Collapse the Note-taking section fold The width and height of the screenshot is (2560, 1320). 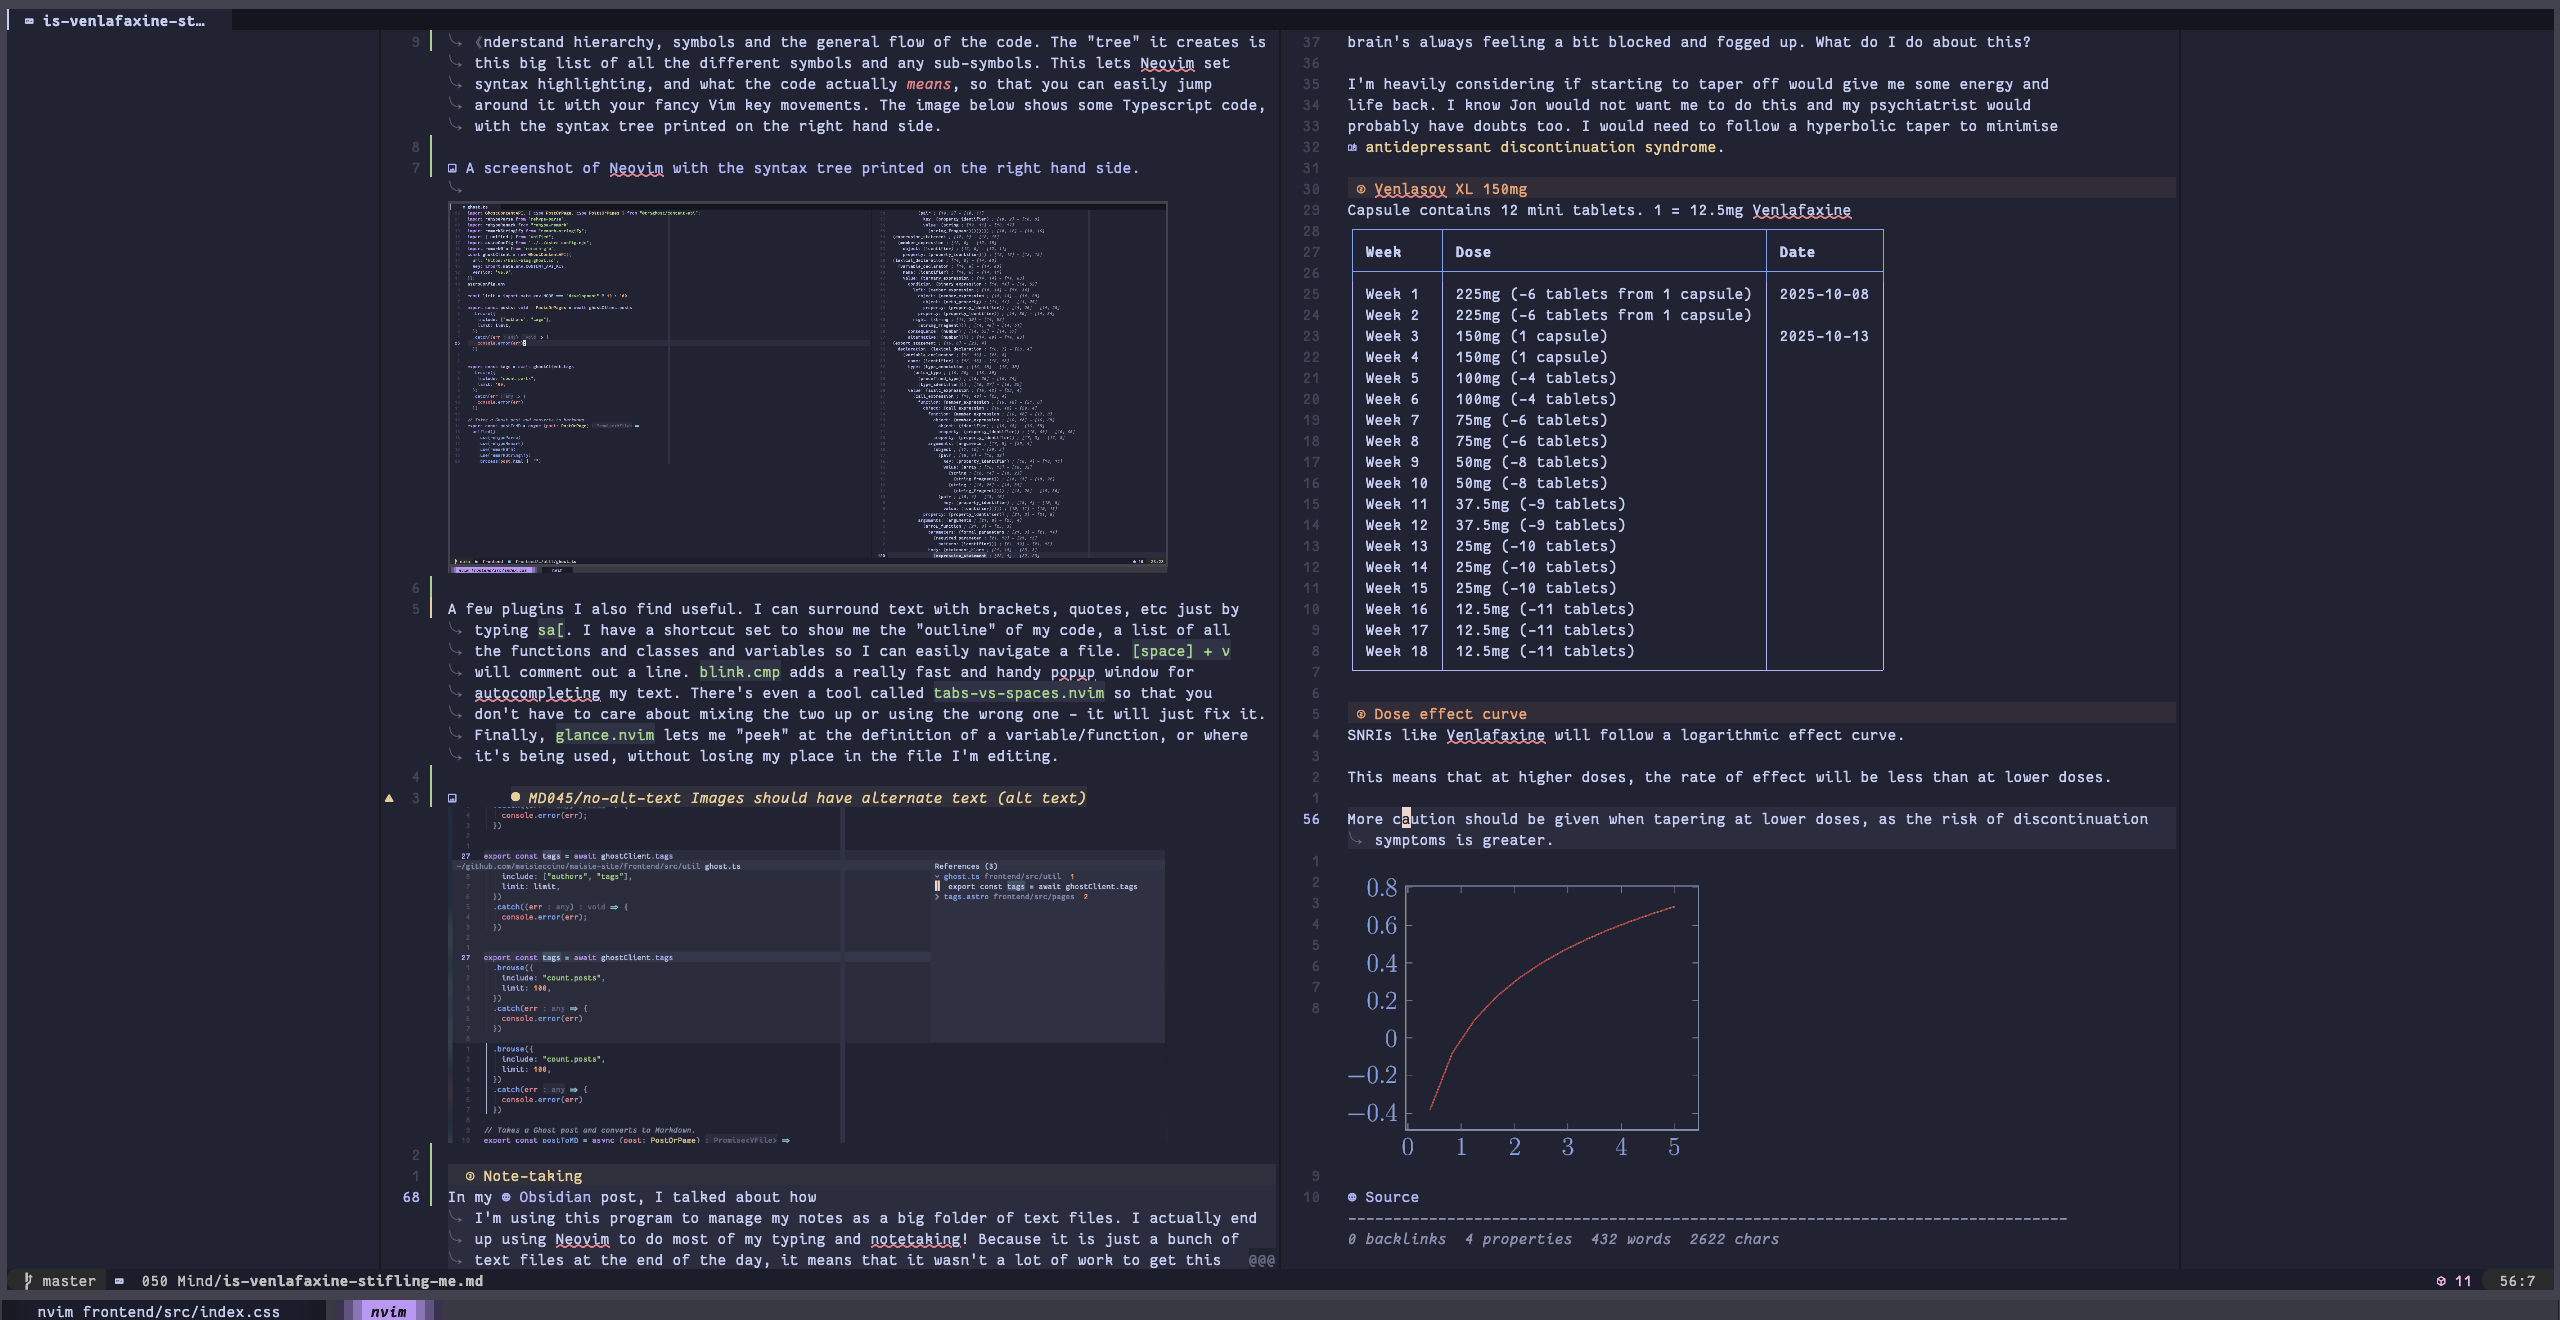click(x=432, y=1176)
